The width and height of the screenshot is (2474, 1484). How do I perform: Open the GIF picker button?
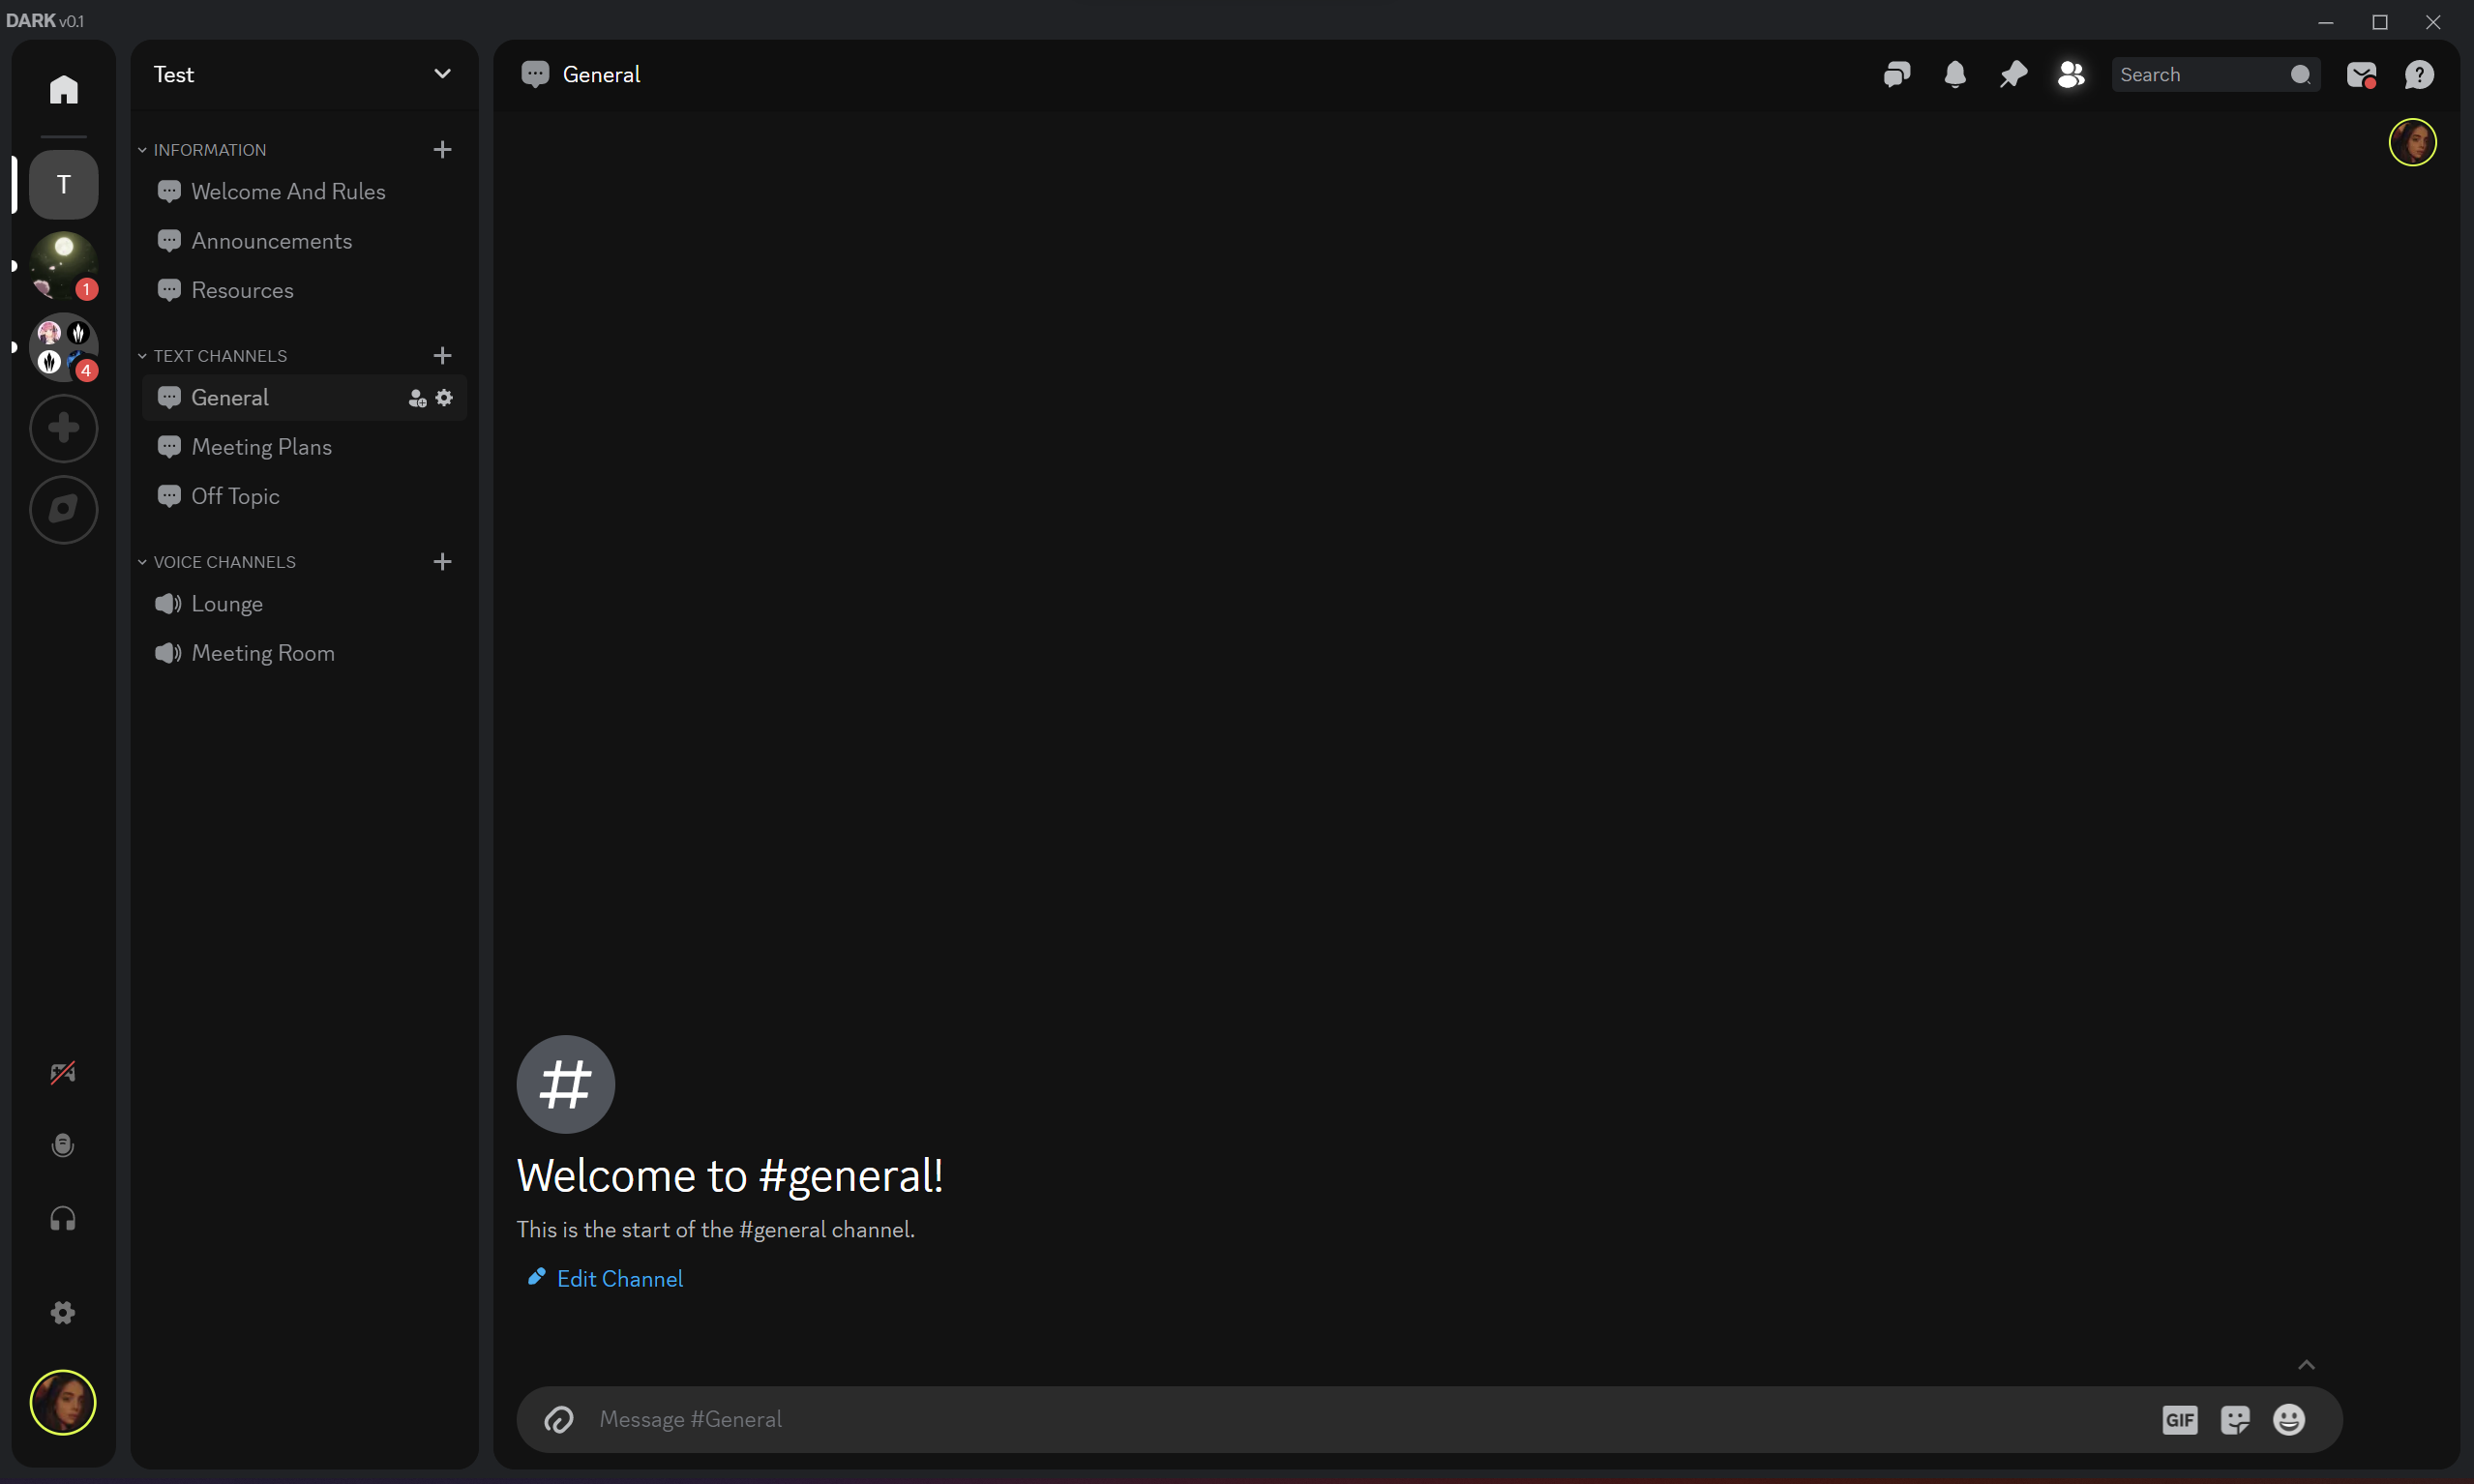[2180, 1420]
